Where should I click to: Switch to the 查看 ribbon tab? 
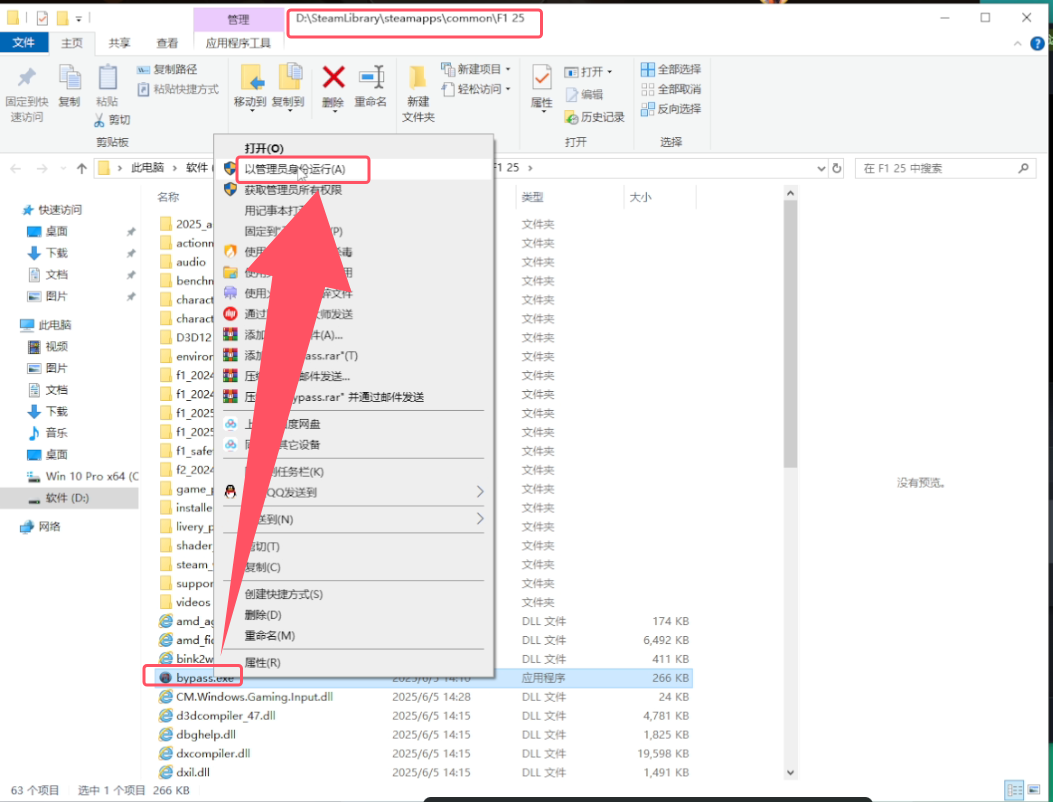click(167, 43)
